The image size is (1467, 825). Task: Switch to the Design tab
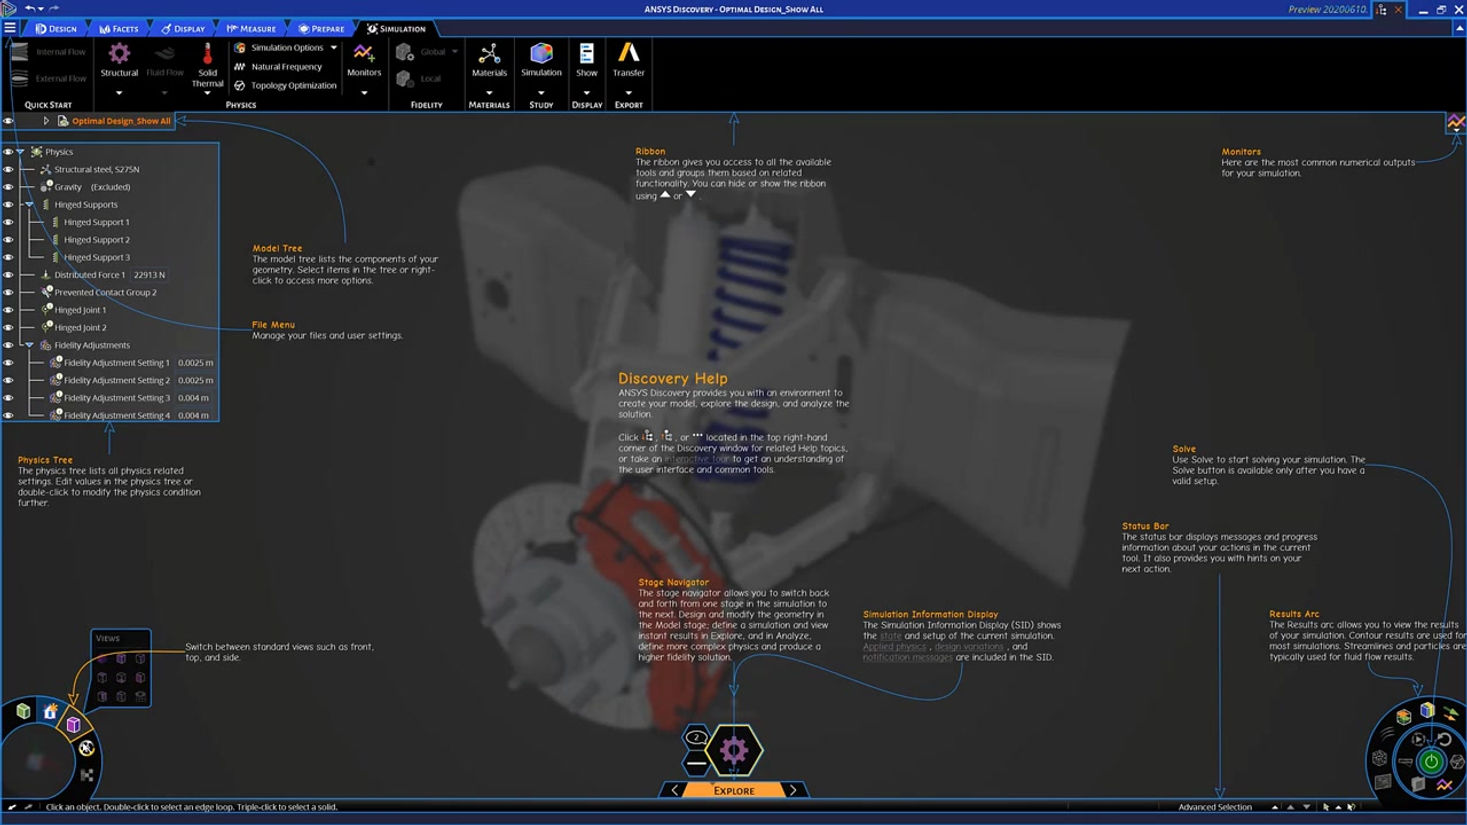point(57,29)
